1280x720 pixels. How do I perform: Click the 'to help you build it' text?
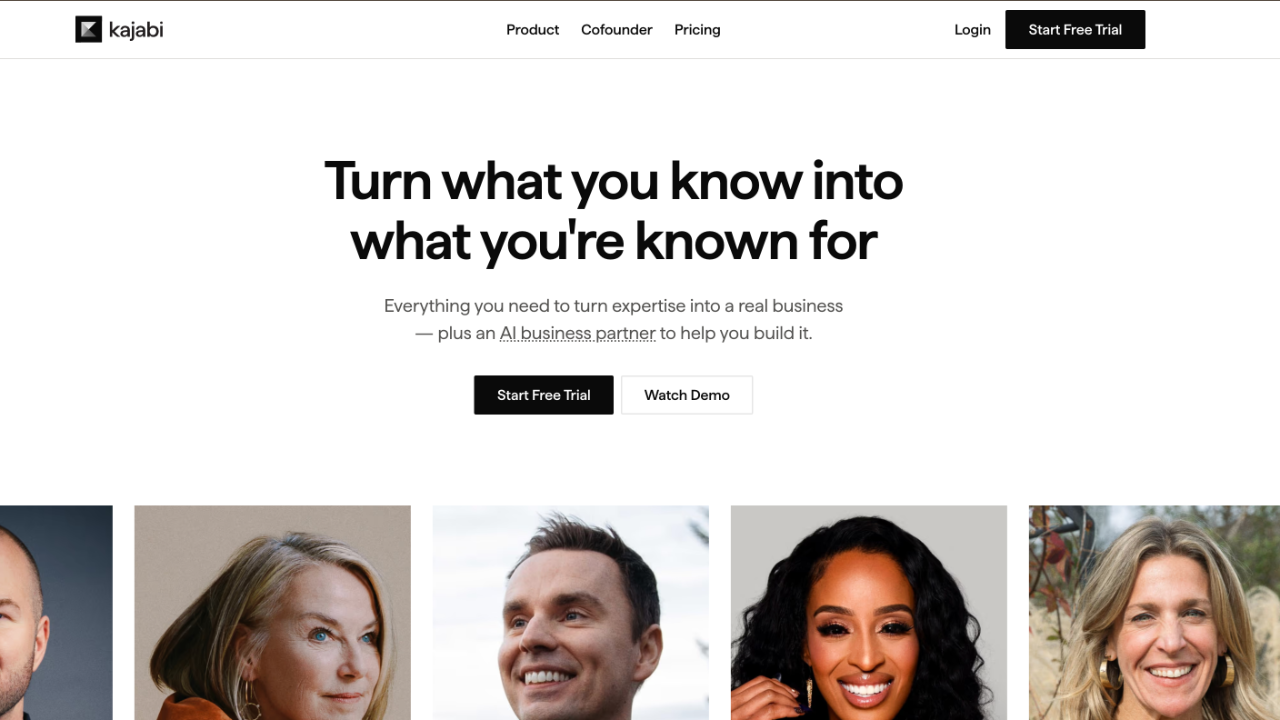pyautogui.click(x=736, y=333)
